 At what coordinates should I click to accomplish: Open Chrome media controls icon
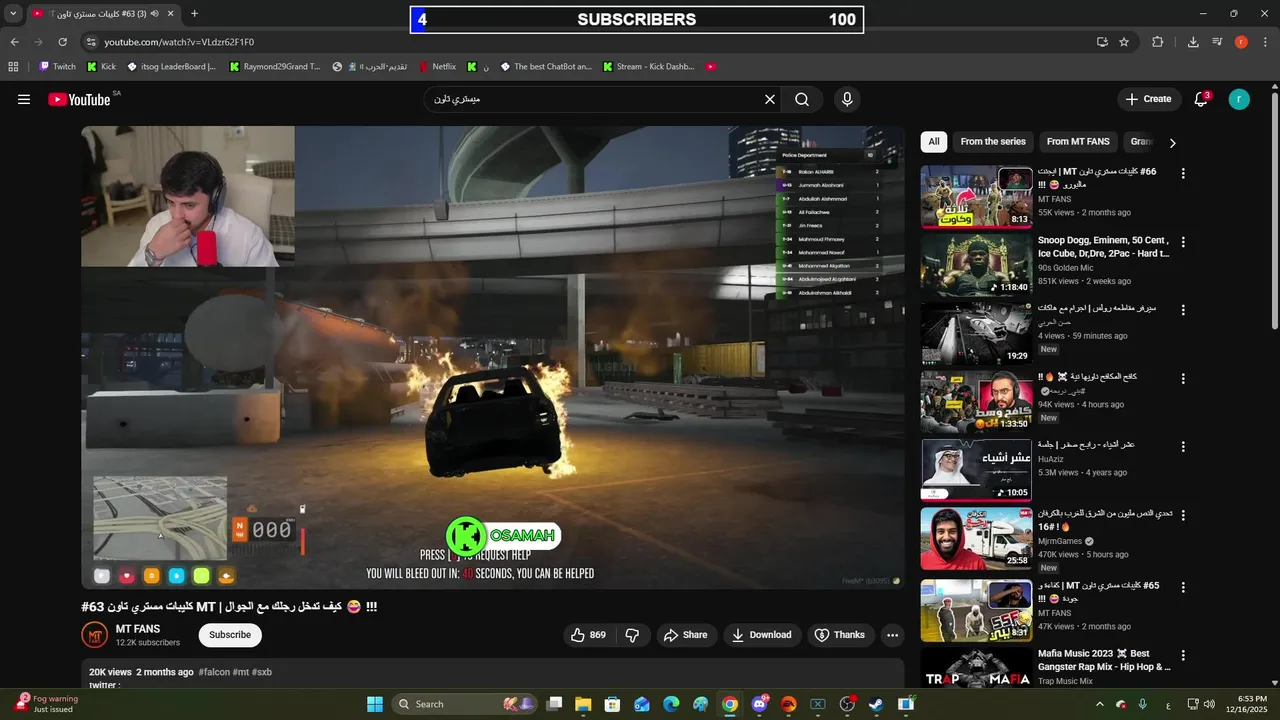(1217, 42)
